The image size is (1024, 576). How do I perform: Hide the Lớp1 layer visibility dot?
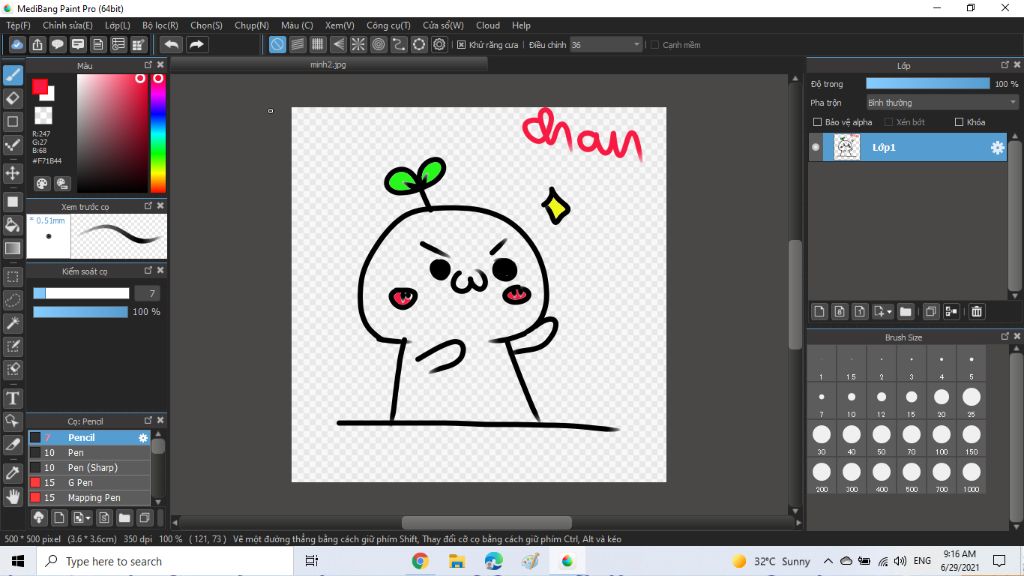pyautogui.click(x=816, y=148)
